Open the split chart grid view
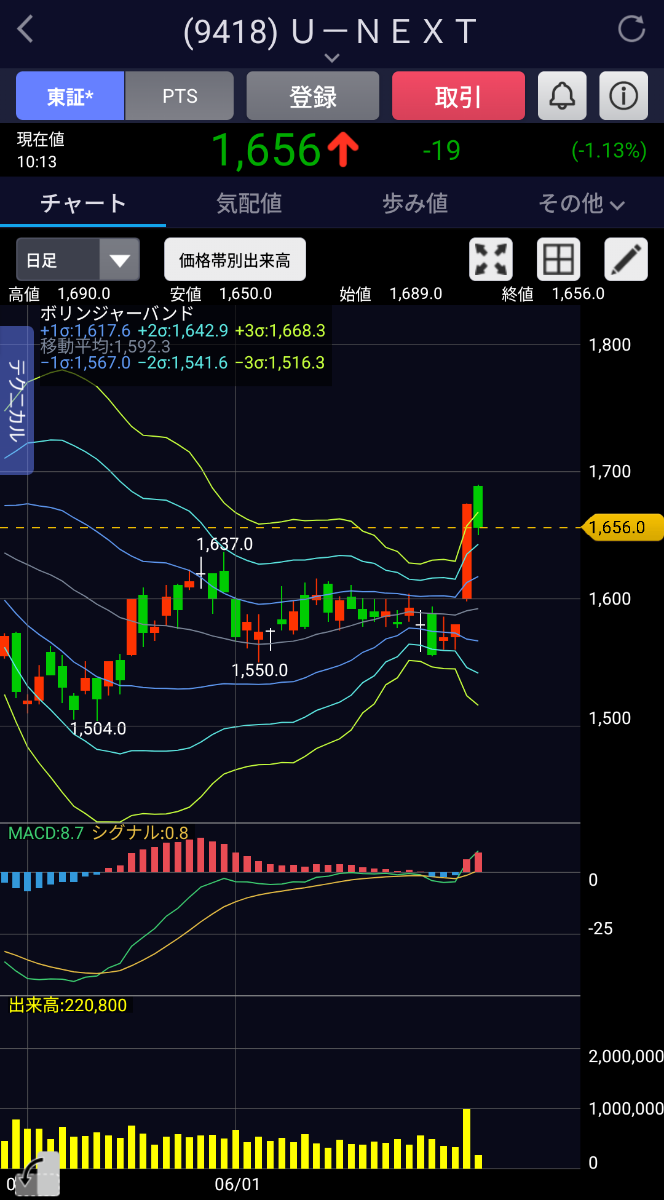The width and height of the screenshot is (664, 1200). [559, 260]
